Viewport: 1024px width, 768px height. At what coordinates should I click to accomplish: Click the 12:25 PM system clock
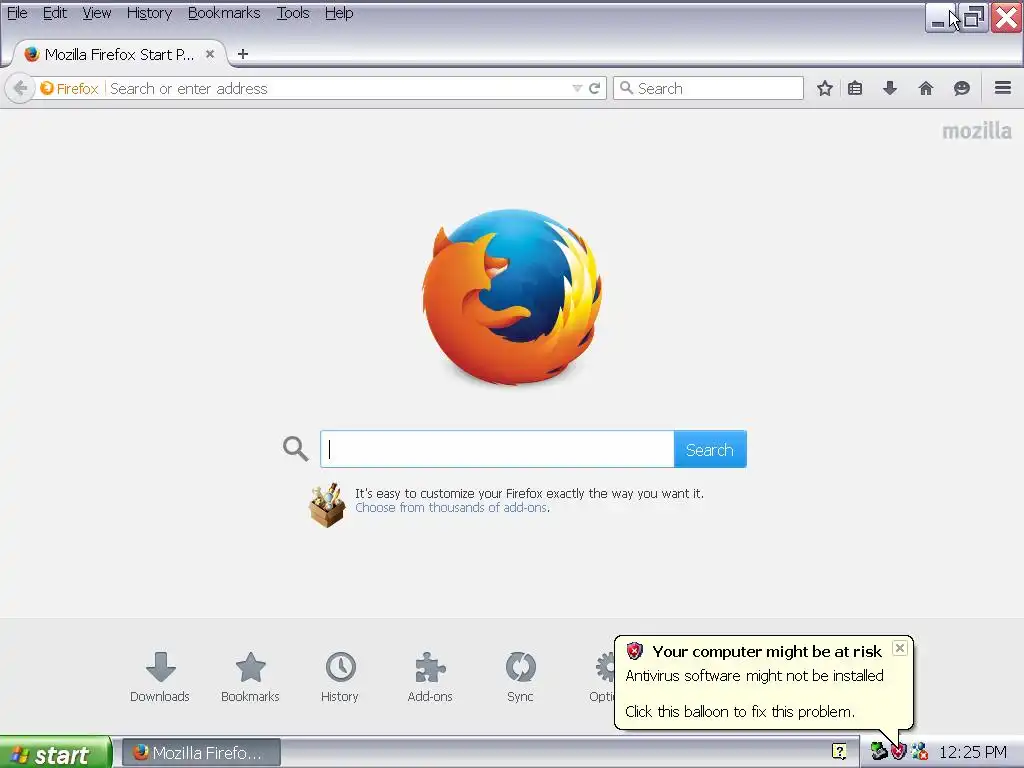972,752
